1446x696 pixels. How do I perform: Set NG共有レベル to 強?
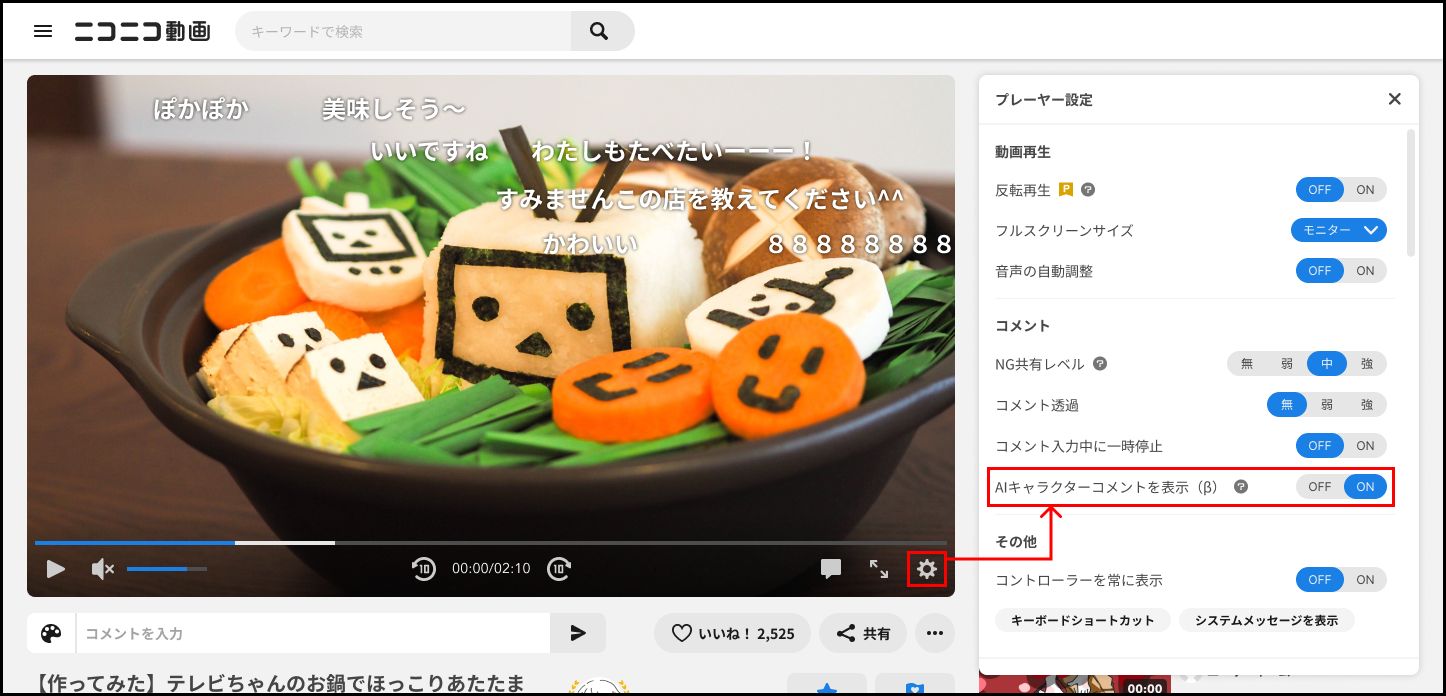pos(1367,364)
